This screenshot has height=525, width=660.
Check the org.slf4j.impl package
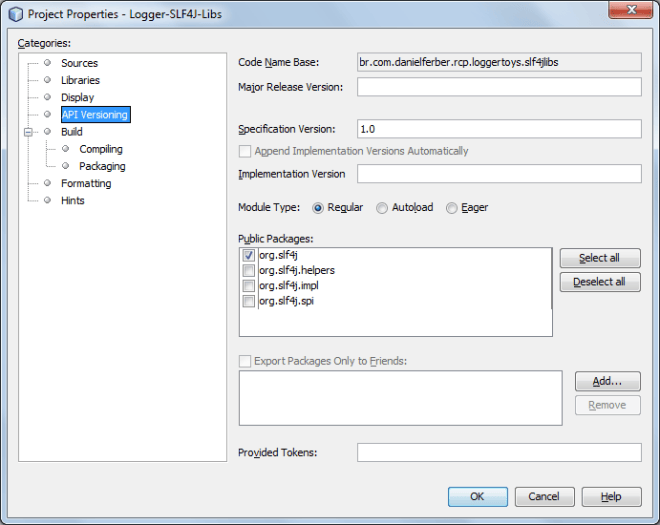coord(248,286)
